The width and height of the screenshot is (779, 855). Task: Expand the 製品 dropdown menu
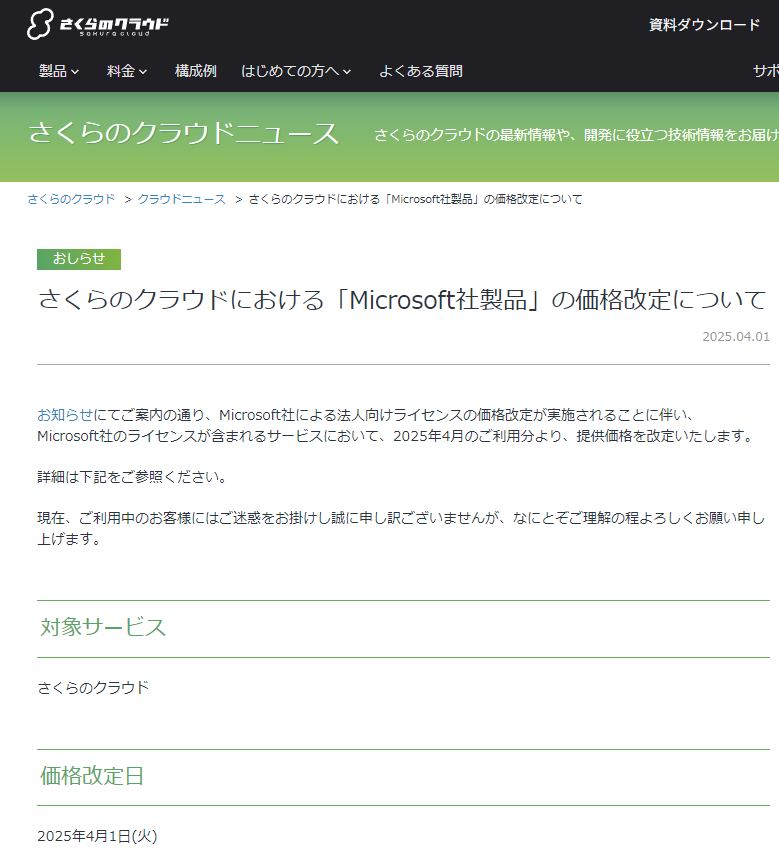(x=59, y=71)
